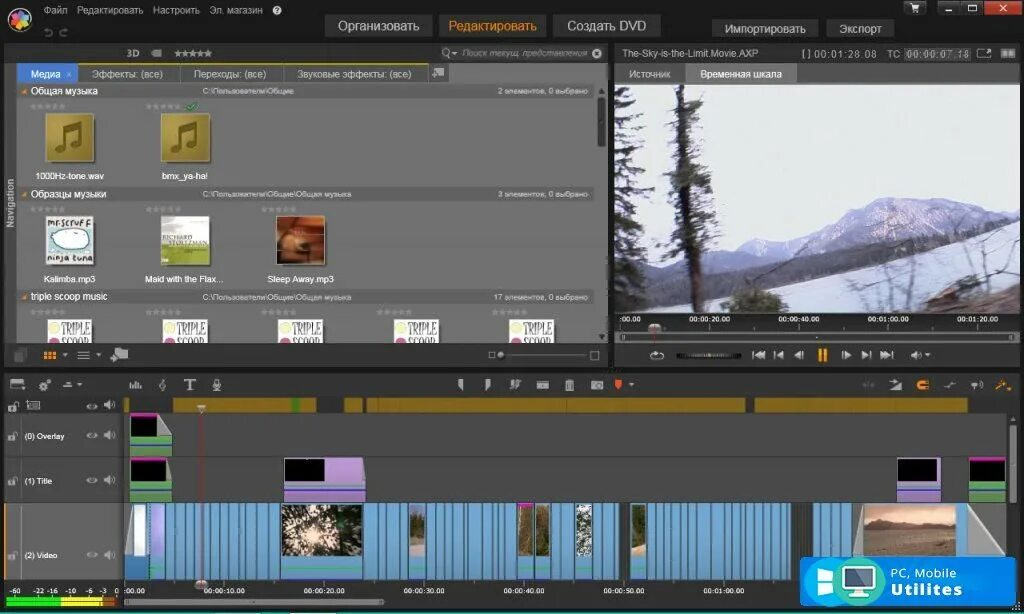Pause playback with the orange pause button

pyautogui.click(x=822, y=355)
